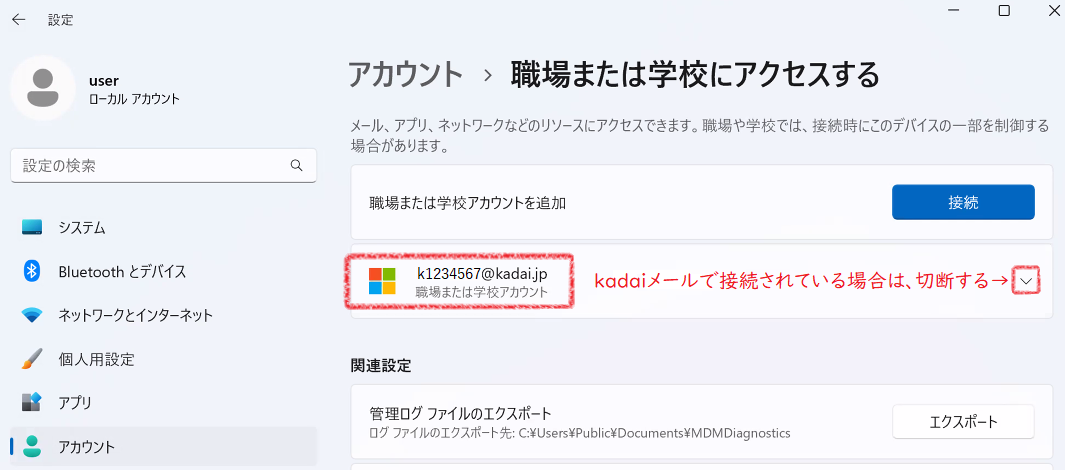Click the アカウント person icon
1065x470 pixels.
click(x=32, y=446)
